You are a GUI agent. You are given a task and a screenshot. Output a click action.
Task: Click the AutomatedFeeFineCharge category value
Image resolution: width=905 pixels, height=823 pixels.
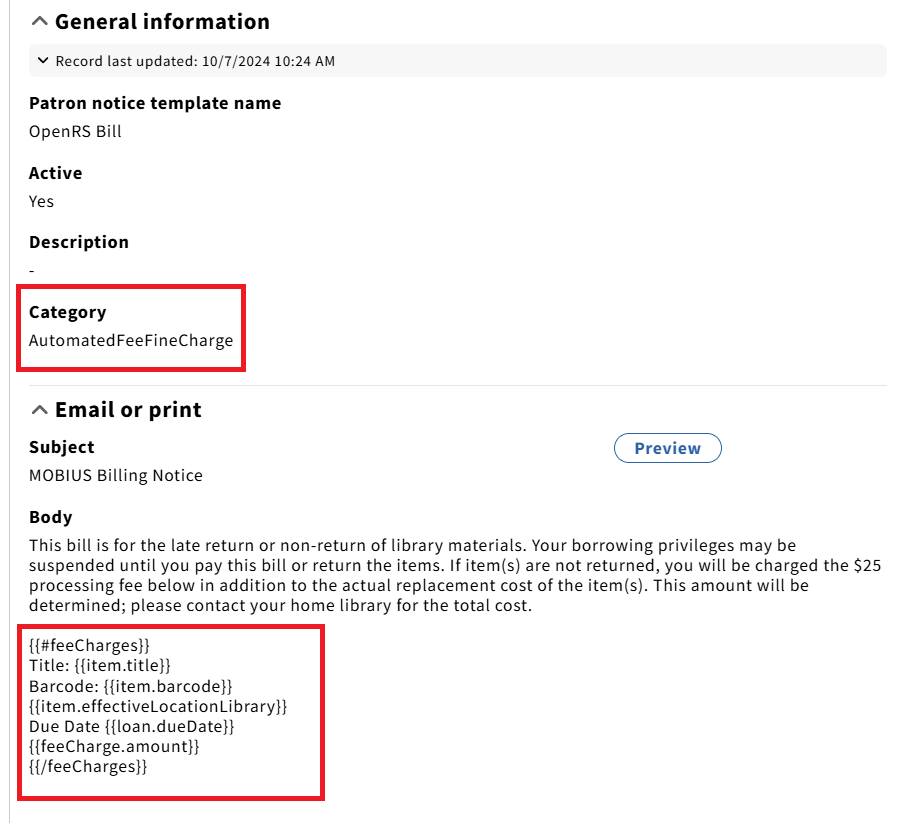point(131,340)
